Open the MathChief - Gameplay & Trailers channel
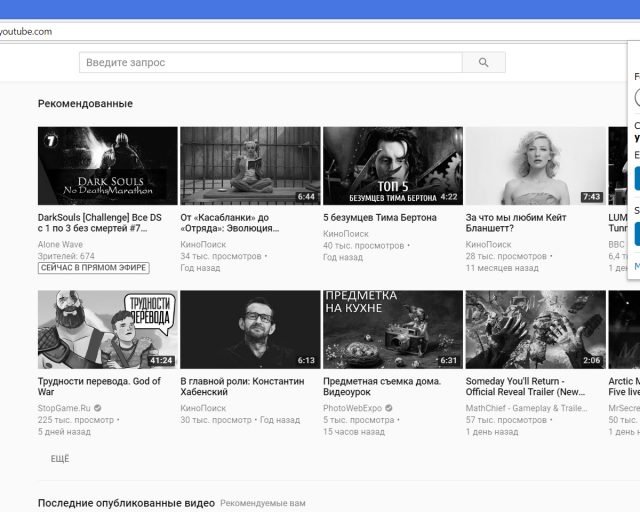This screenshot has width=640, height=512. click(x=526, y=408)
